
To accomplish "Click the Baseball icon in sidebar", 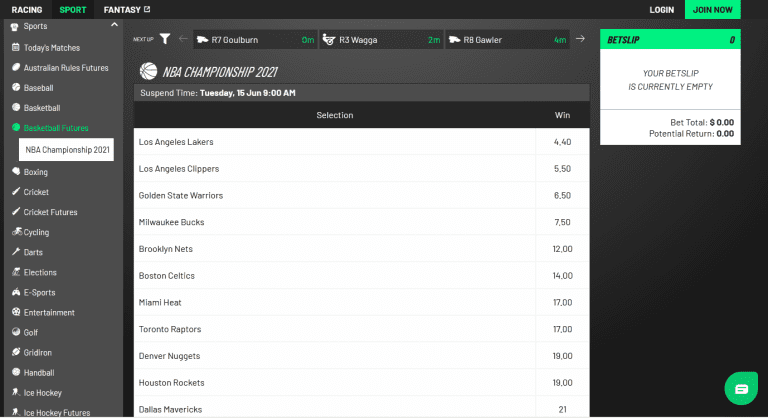I will (15, 87).
